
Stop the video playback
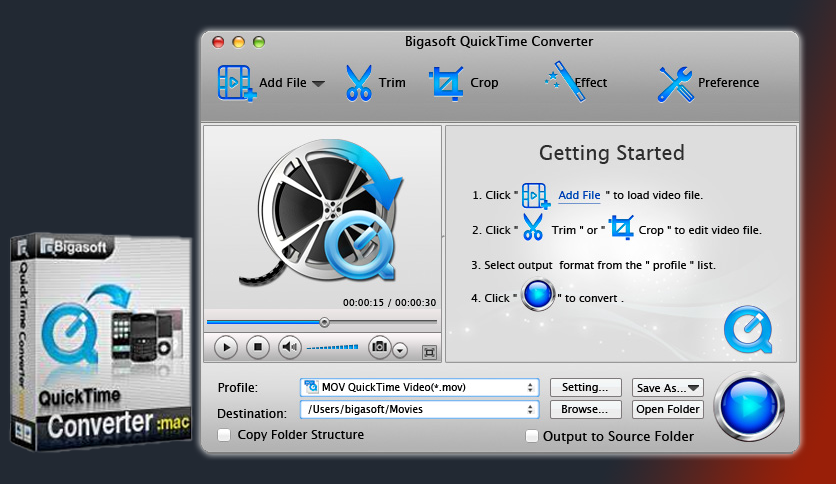258,348
